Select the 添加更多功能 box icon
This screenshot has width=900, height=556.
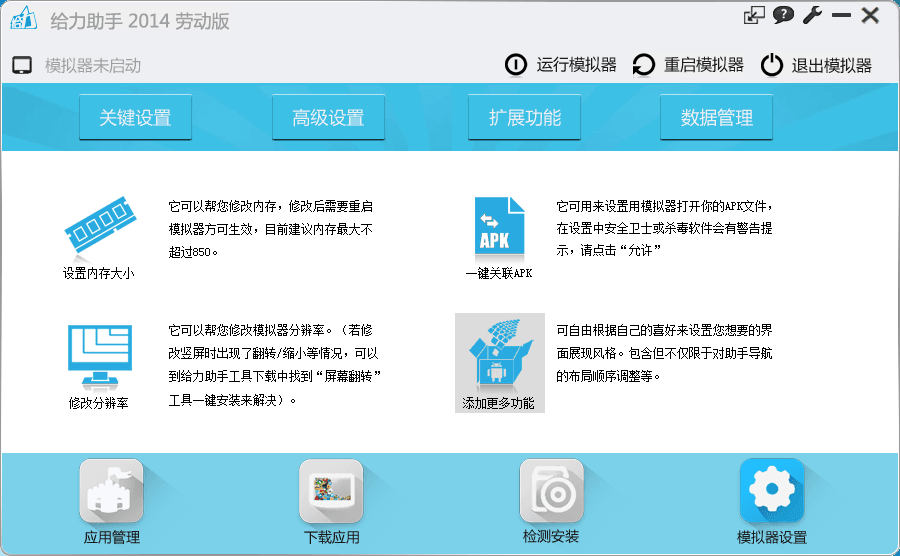[x=499, y=355]
